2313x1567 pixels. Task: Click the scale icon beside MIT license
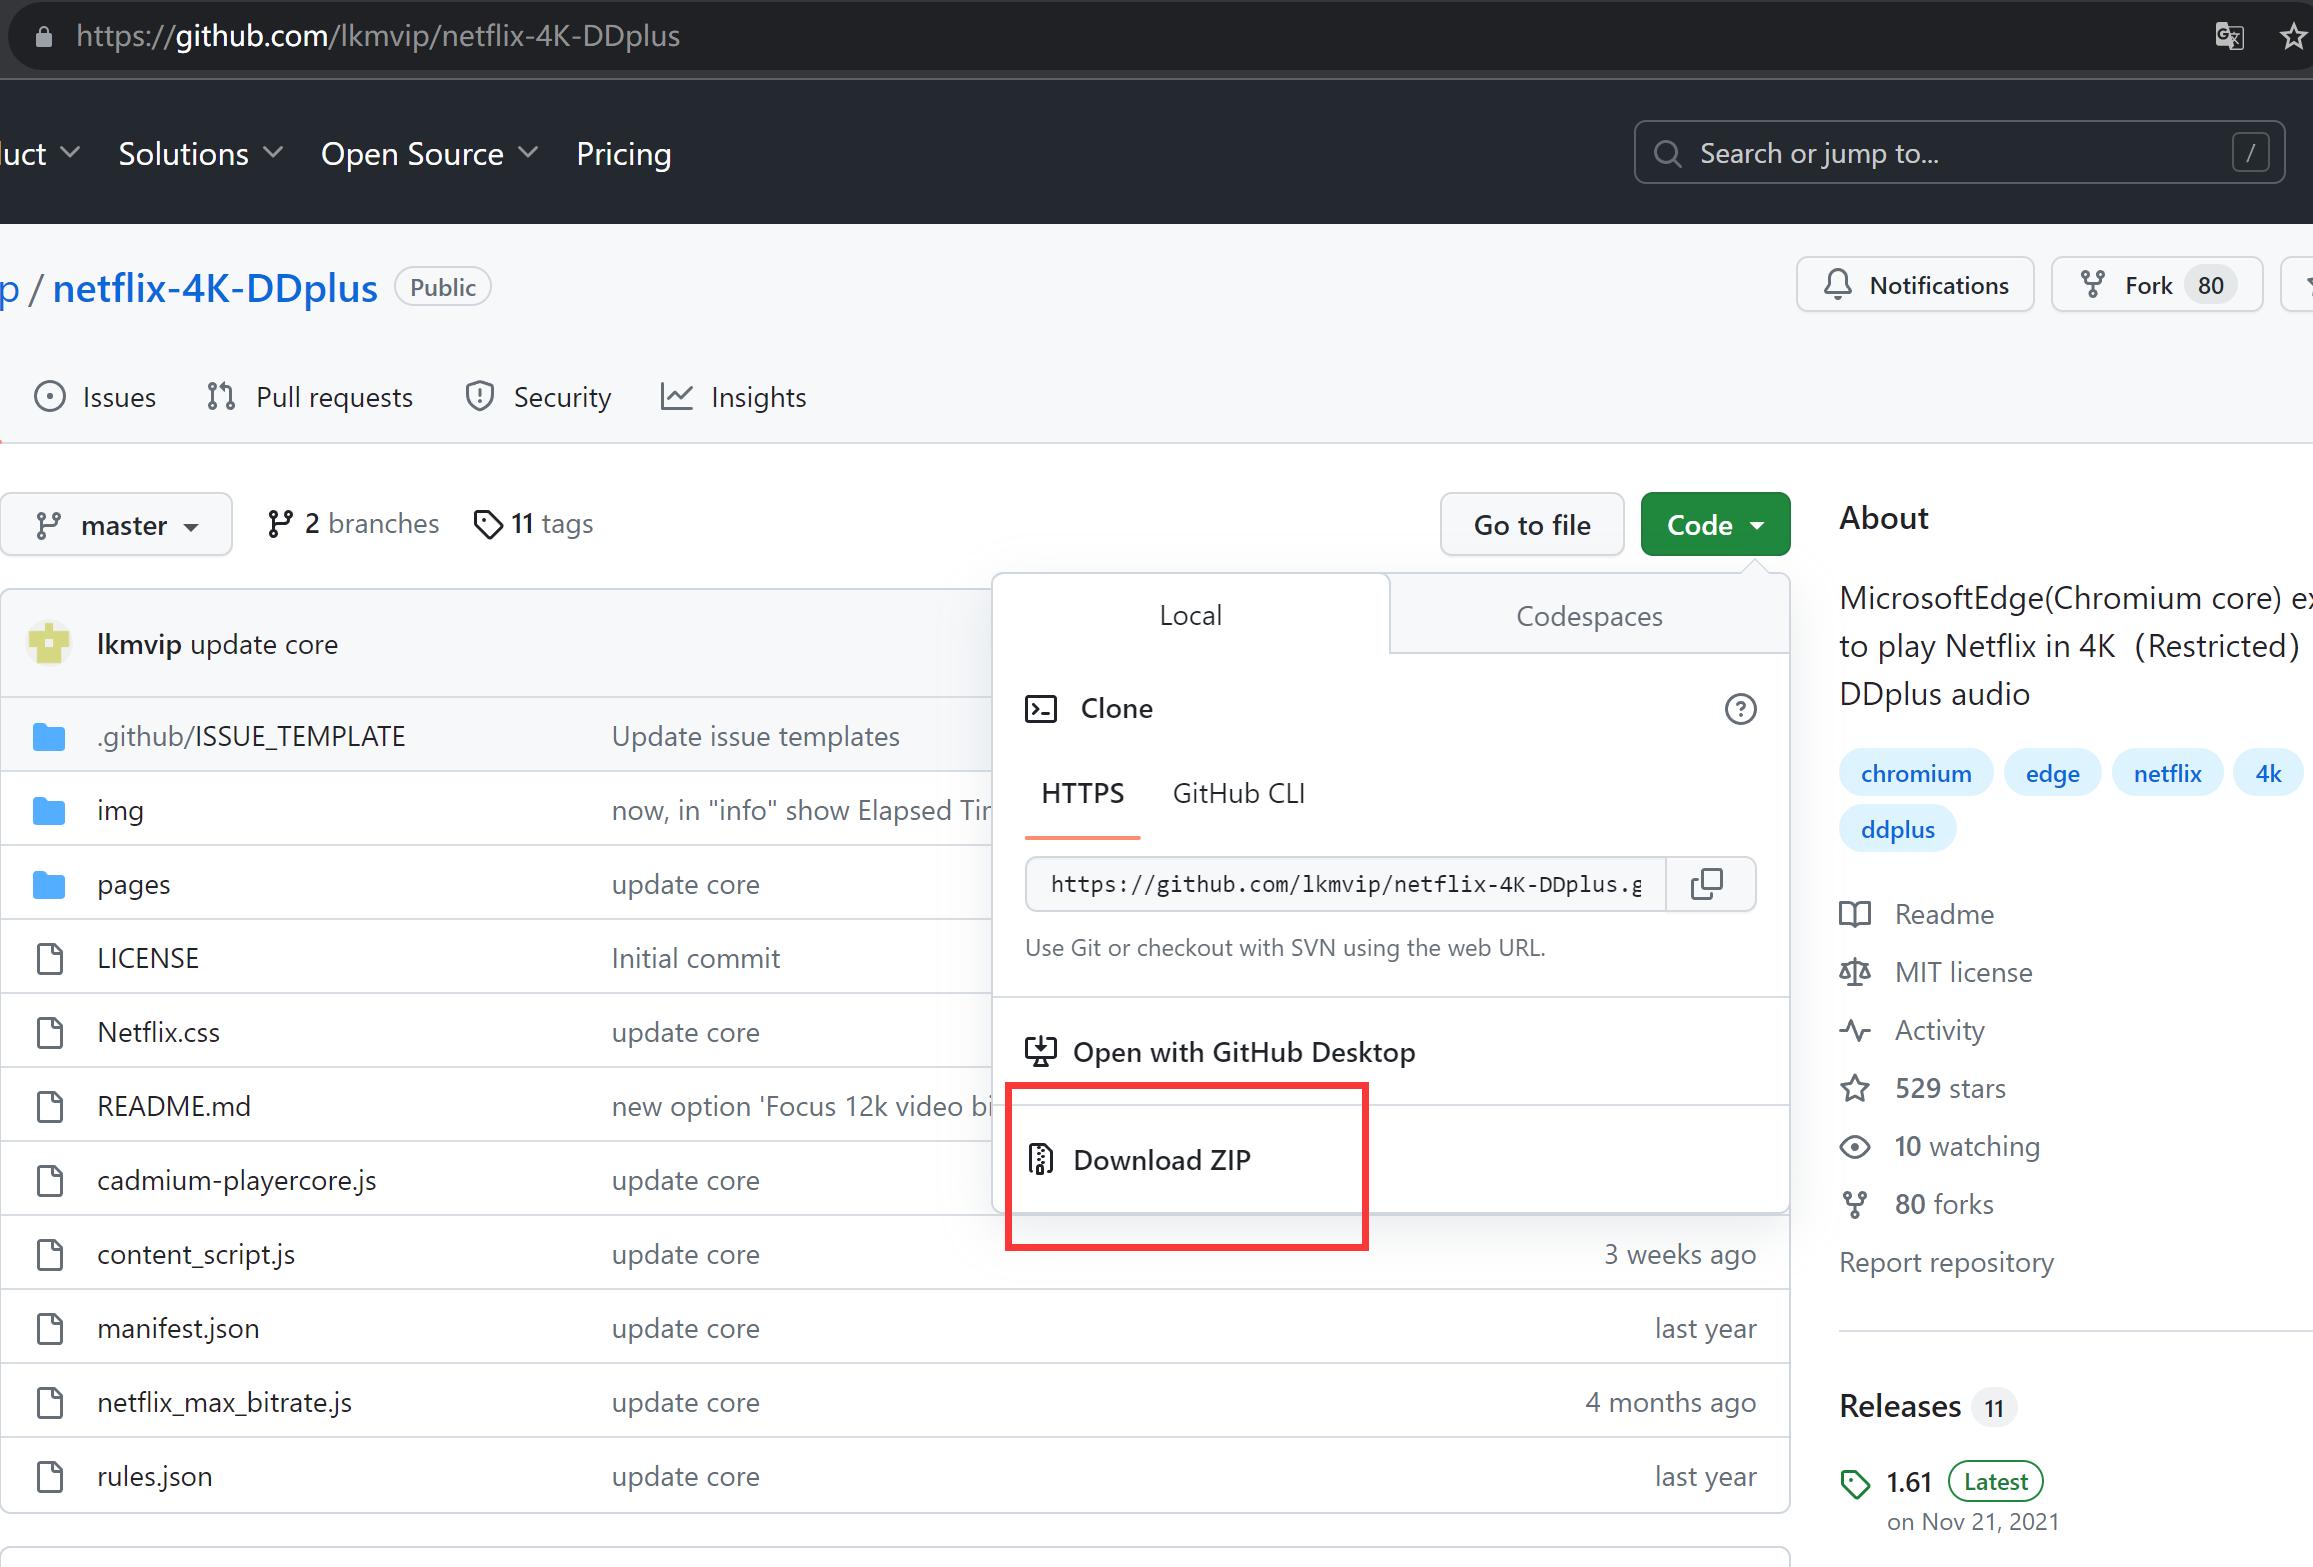click(1855, 972)
